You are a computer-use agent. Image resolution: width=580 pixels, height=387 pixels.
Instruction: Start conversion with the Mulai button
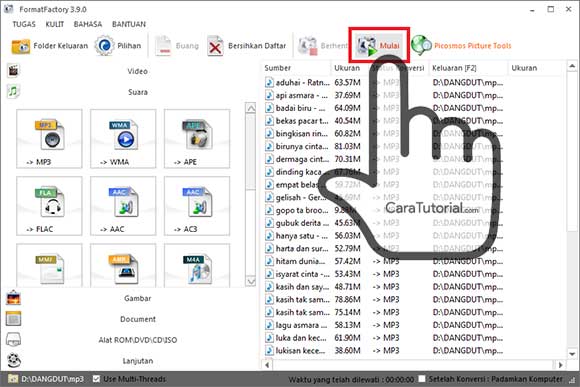(378, 46)
